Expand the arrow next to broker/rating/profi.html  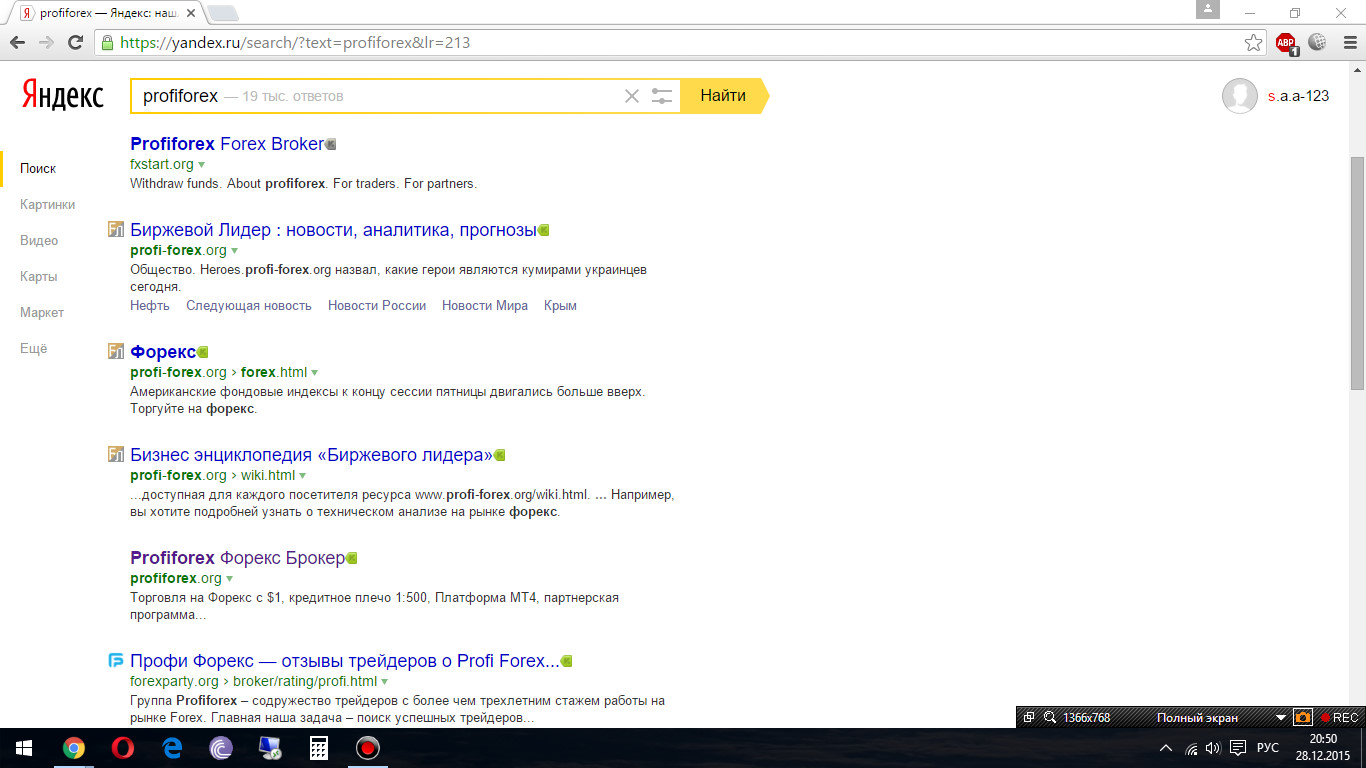pos(384,681)
